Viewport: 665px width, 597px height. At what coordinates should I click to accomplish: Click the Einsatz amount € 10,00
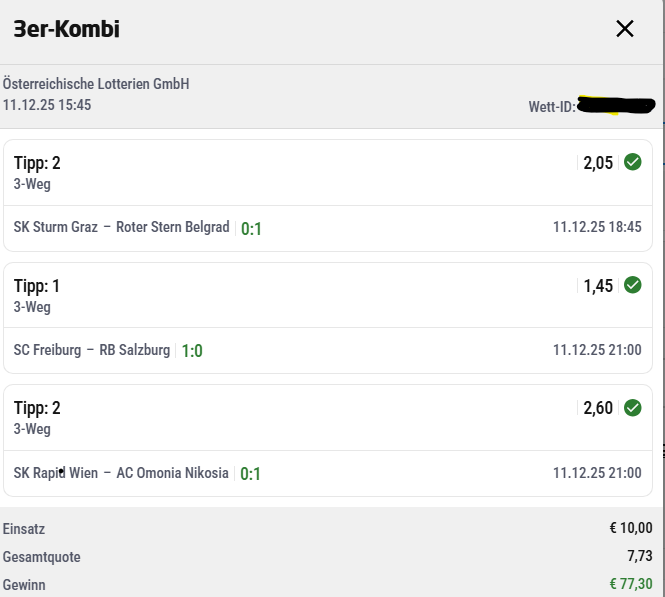[x=630, y=529]
